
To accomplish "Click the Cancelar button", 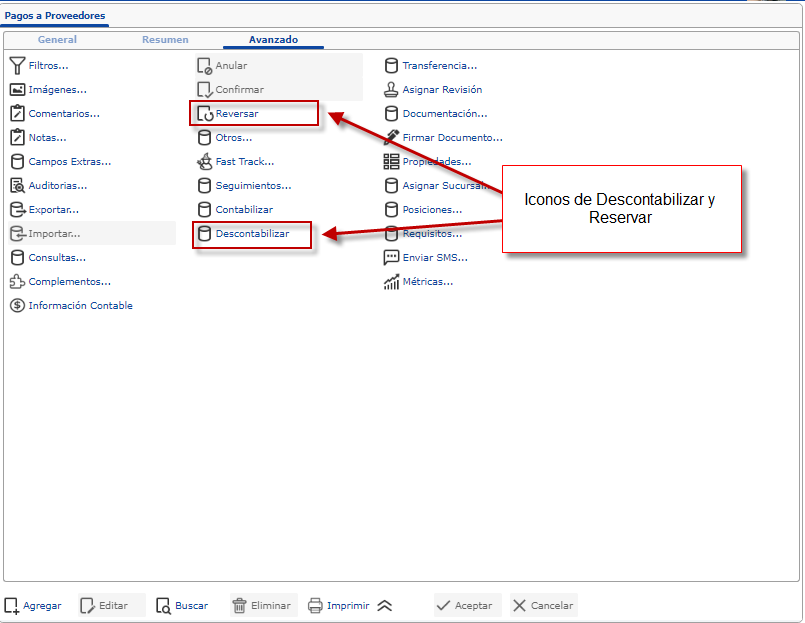I will click(x=544, y=606).
